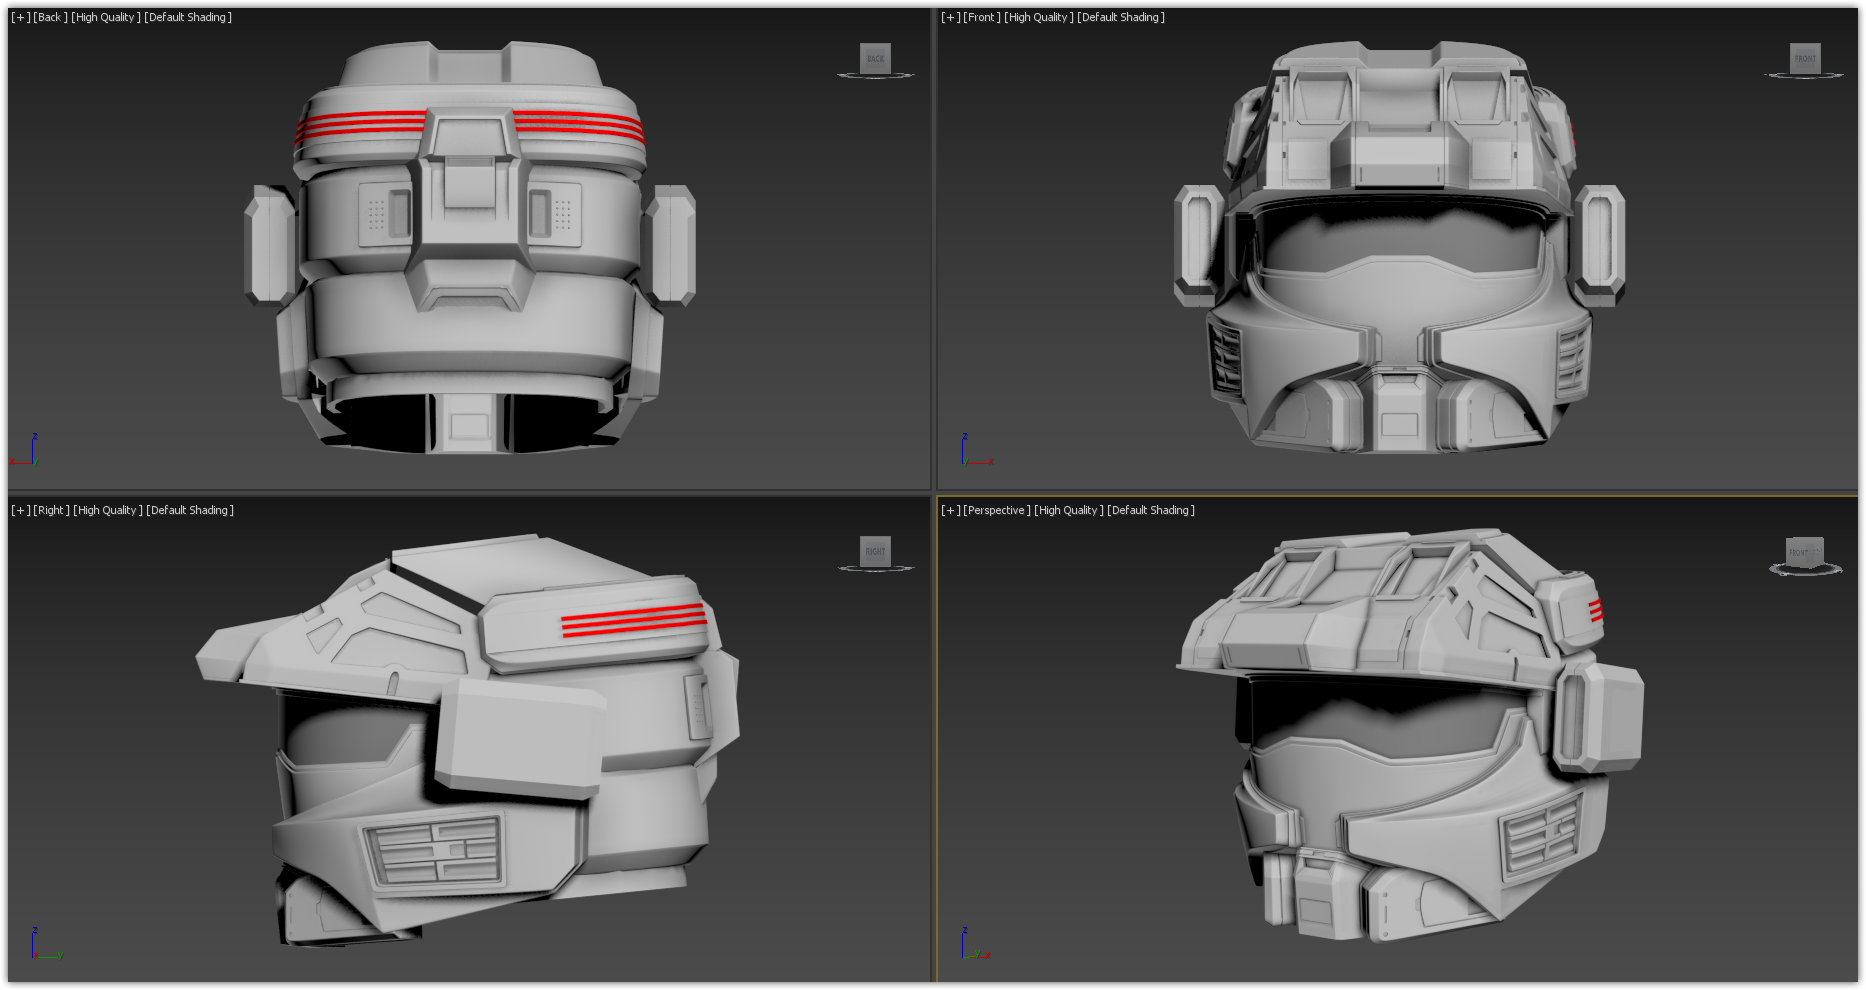Click the BACK ViewCube face in Back viewport
Viewport: 1866px width, 990px height.
coord(875,58)
